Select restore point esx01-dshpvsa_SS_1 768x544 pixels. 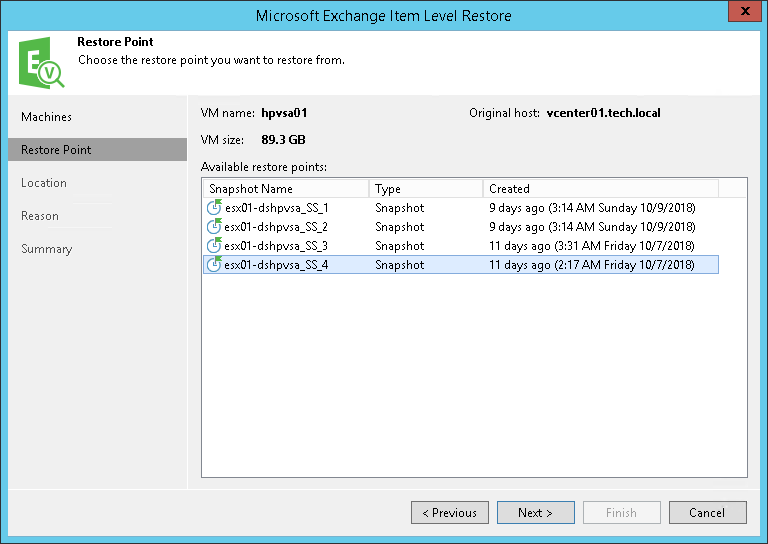(x=277, y=208)
